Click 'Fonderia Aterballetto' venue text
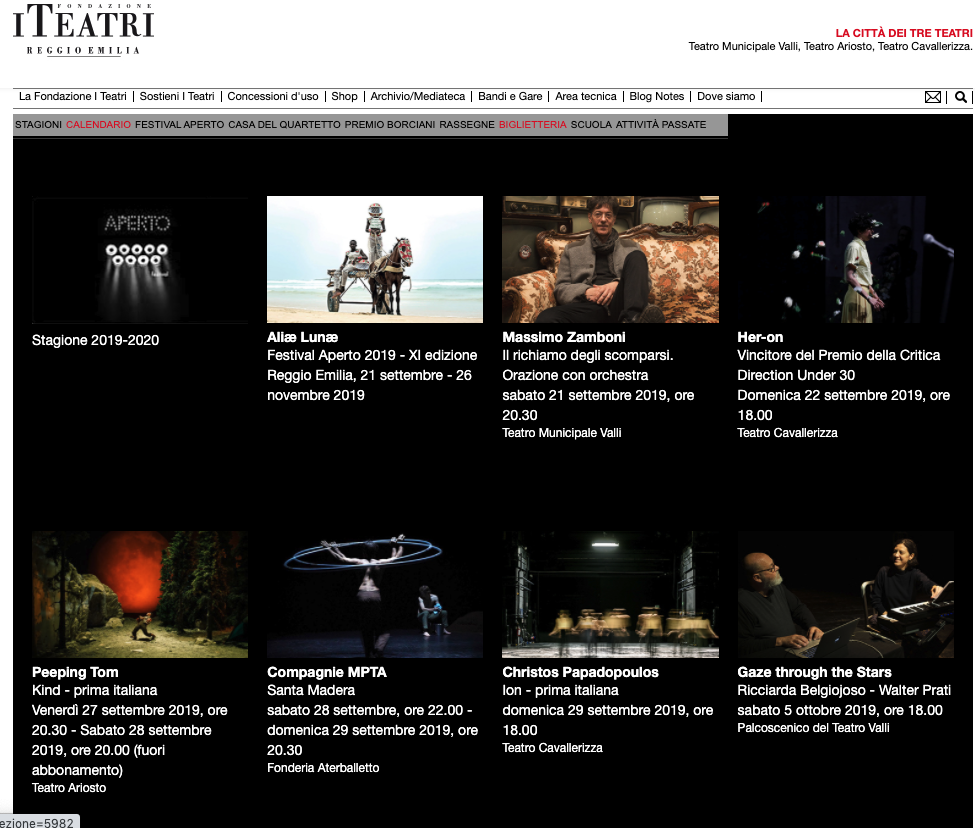 tap(323, 768)
